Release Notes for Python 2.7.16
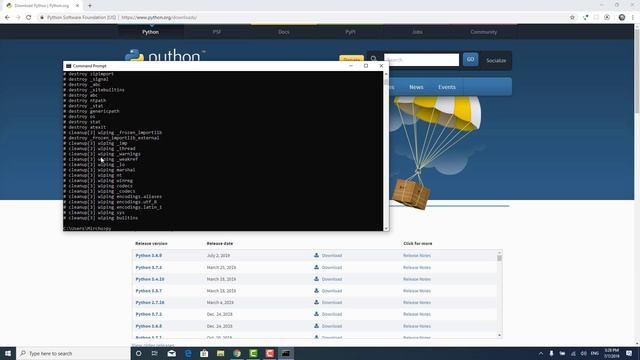The width and height of the screenshot is (640, 360). [417, 303]
